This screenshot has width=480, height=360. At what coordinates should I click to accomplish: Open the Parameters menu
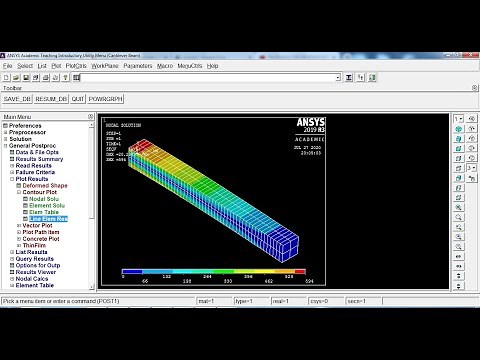click(138, 66)
